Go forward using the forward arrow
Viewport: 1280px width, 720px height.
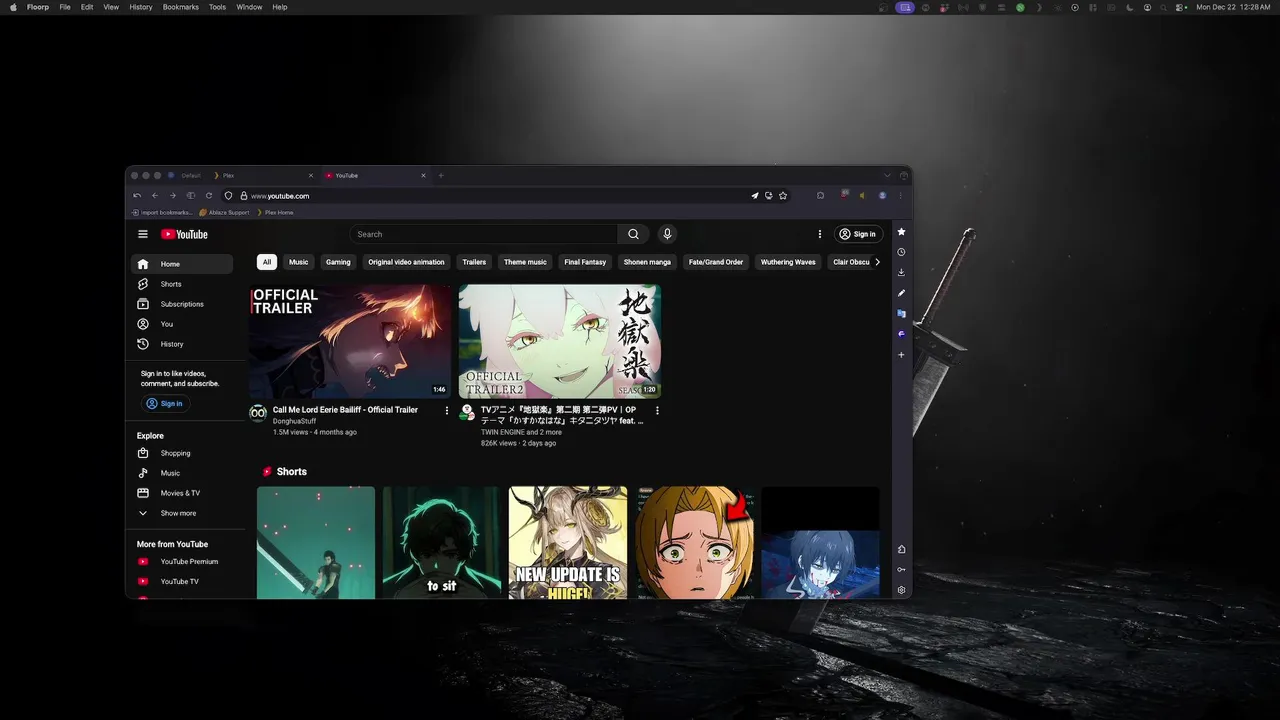173,196
